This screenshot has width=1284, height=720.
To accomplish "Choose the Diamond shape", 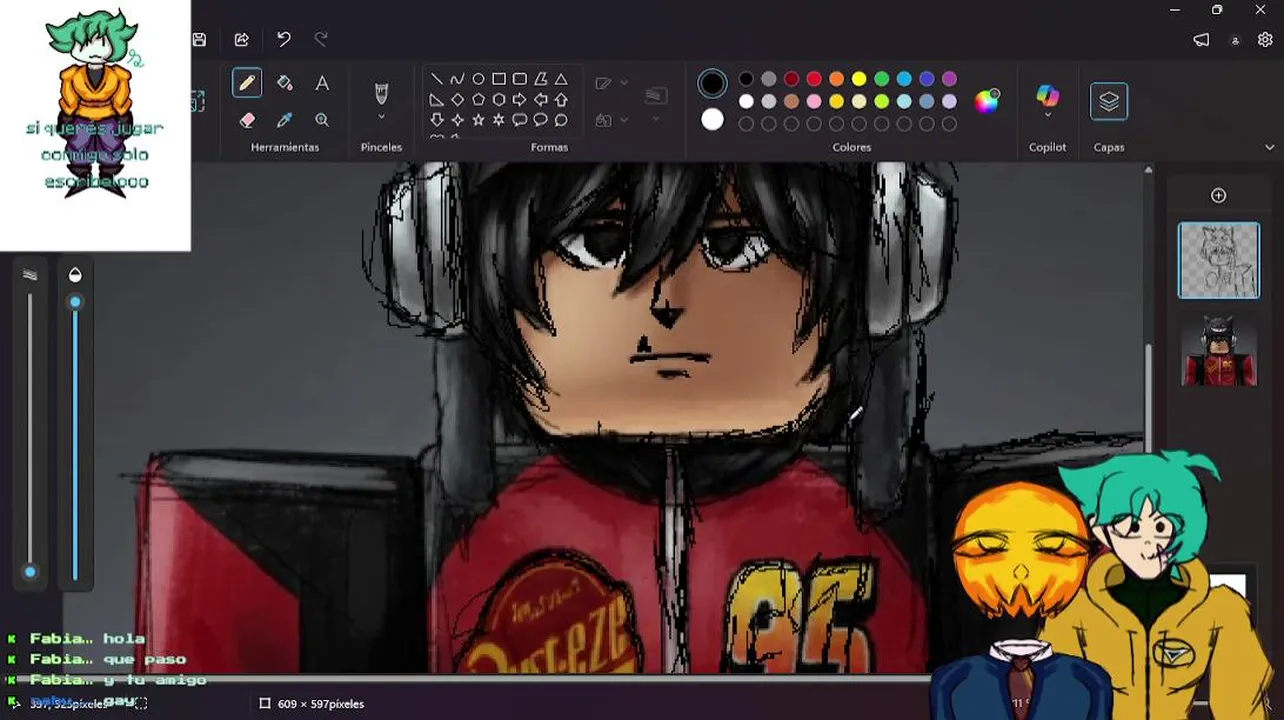I will tap(457, 100).
